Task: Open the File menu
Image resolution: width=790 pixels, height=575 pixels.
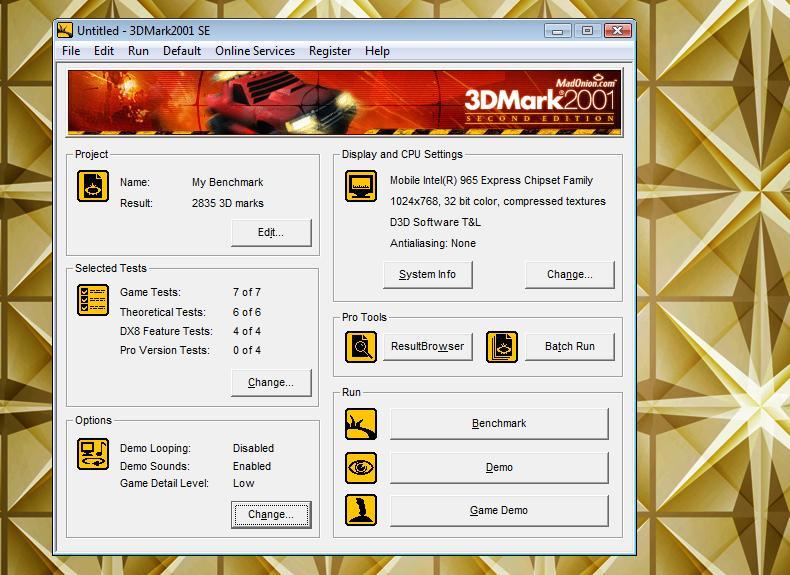Action: pos(71,51)
